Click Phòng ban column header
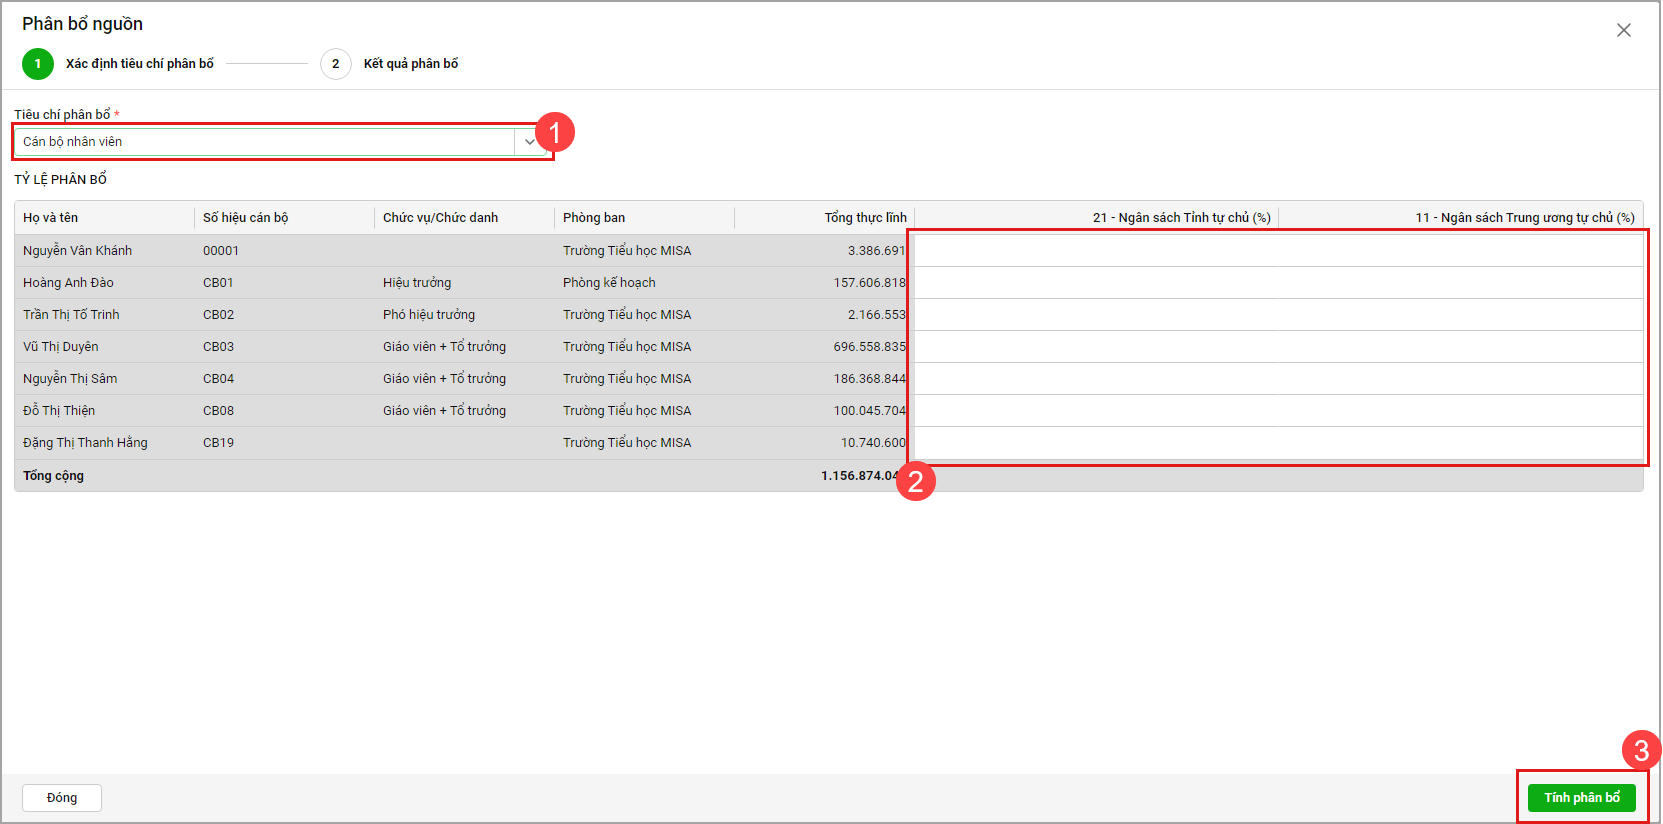This screenshot has height=824, width=1663. pyautogui.click(x=594, y=218)
